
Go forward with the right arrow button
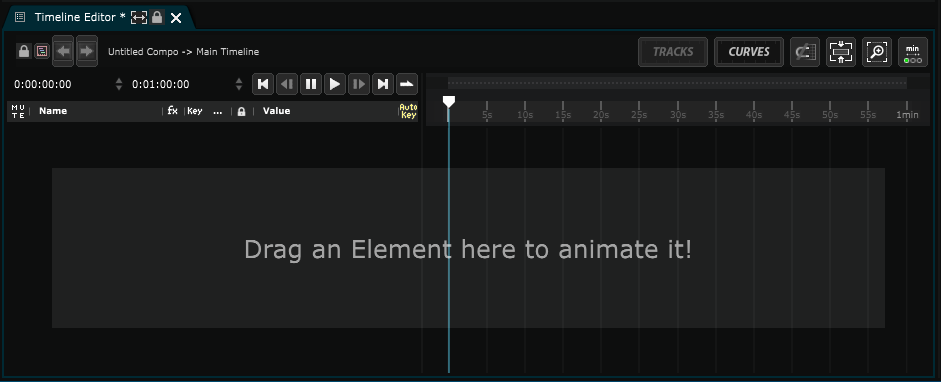87,52
